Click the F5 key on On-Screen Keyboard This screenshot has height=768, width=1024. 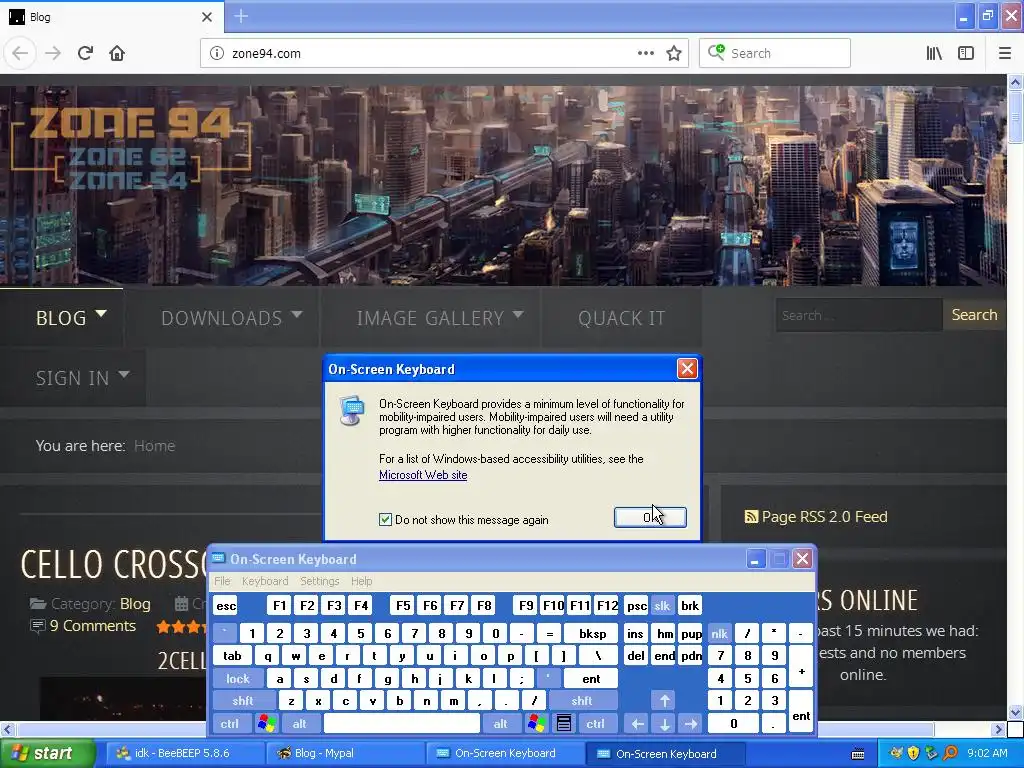[x=403, y=606]
